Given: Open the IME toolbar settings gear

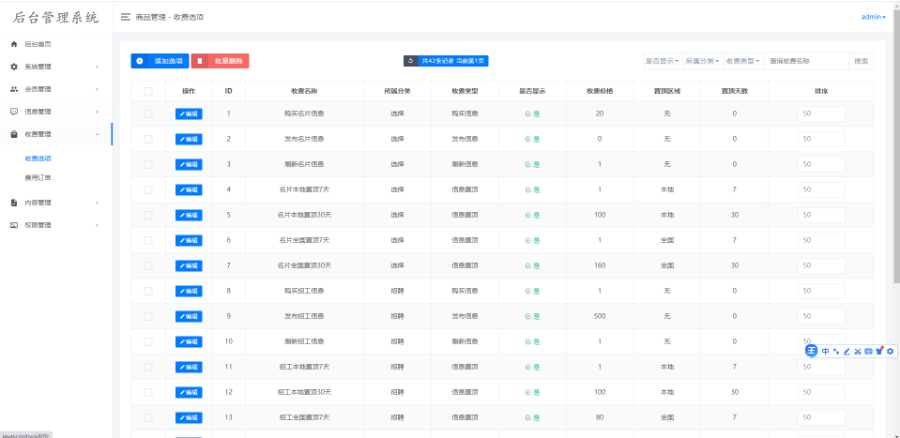Looking at the screenshot, I should [x=890, y=351].
